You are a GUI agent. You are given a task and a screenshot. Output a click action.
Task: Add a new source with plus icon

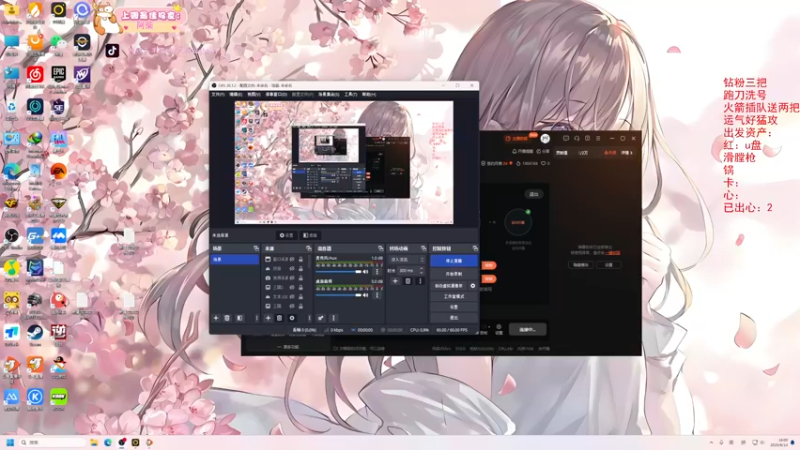268,318
